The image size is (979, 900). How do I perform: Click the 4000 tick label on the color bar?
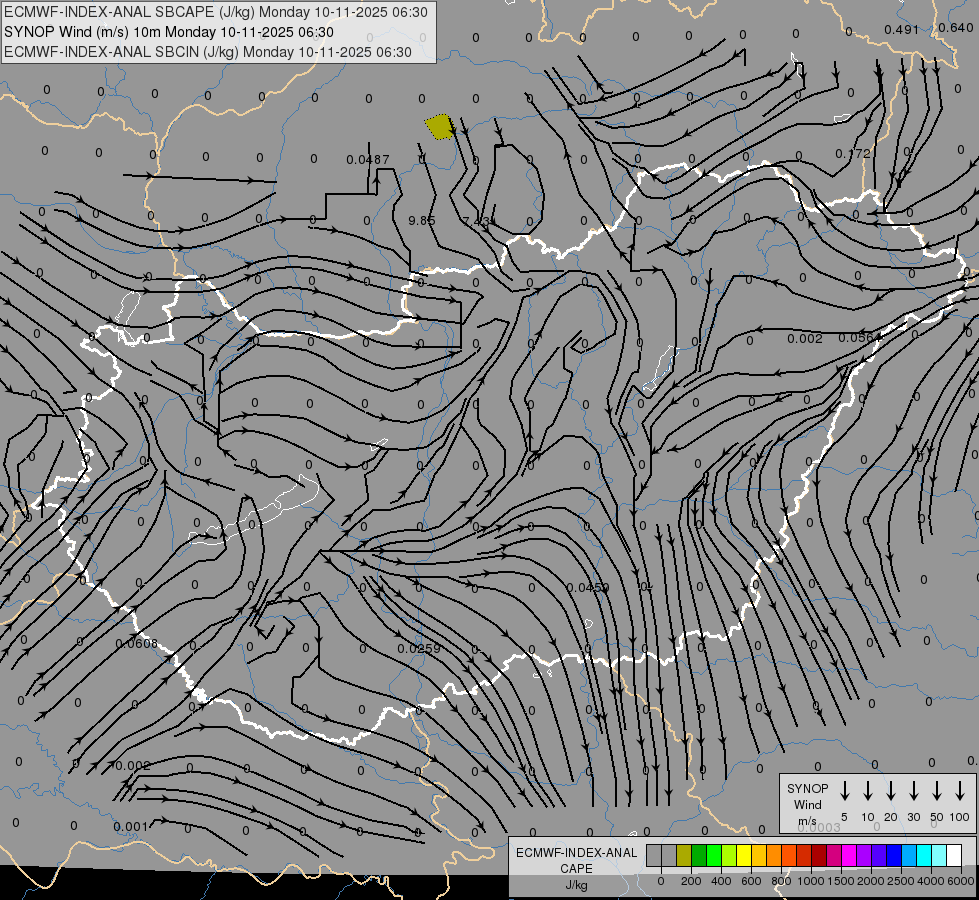click(931, 881)
